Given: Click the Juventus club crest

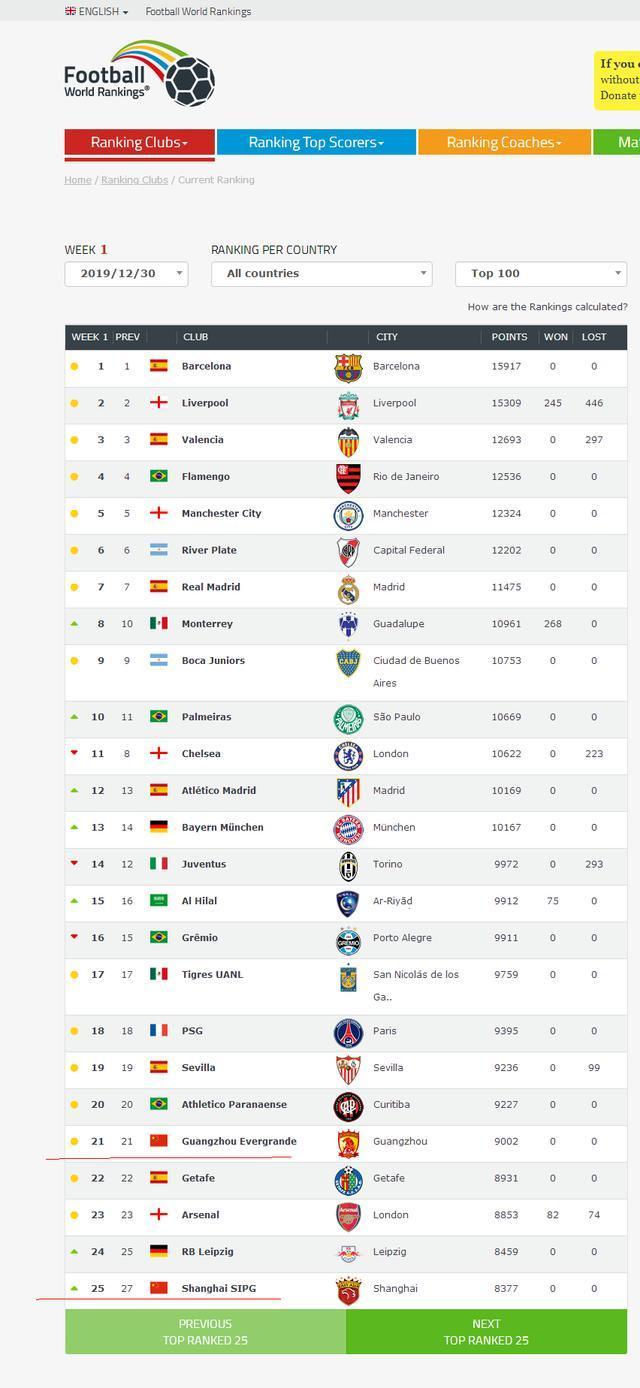Looking at the screenshot, I should [348, 865].
